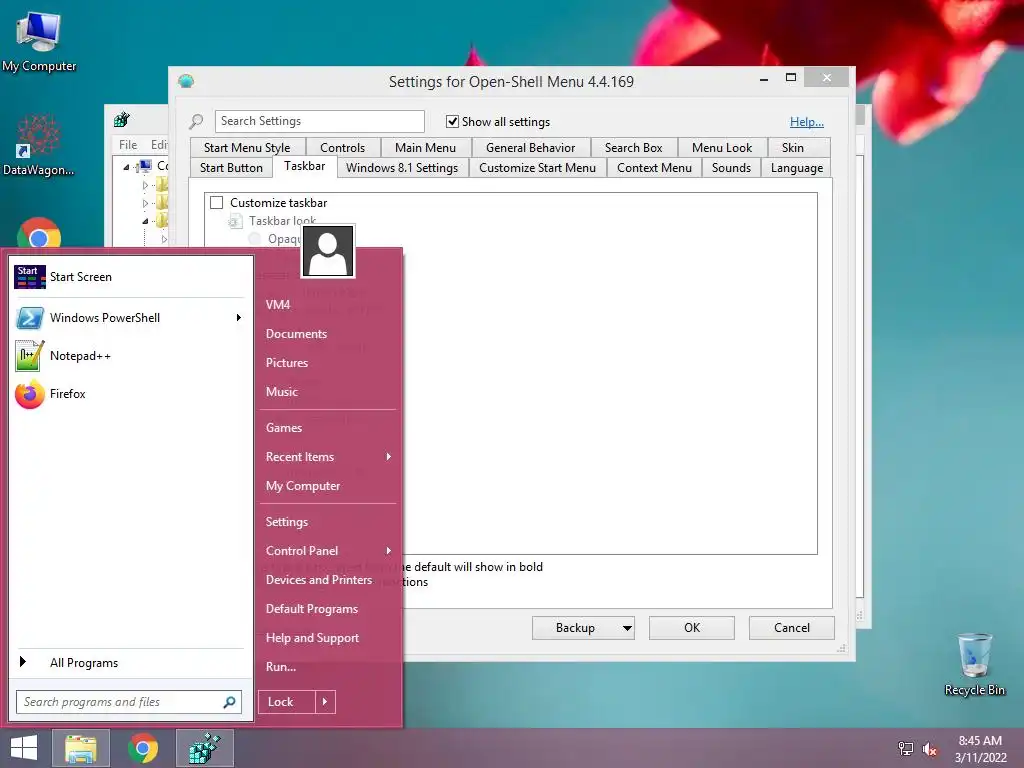Viewport: 1024px width, 768px height.
Task: Open My Computer desktop icon
Action: [x=39, y=41]
